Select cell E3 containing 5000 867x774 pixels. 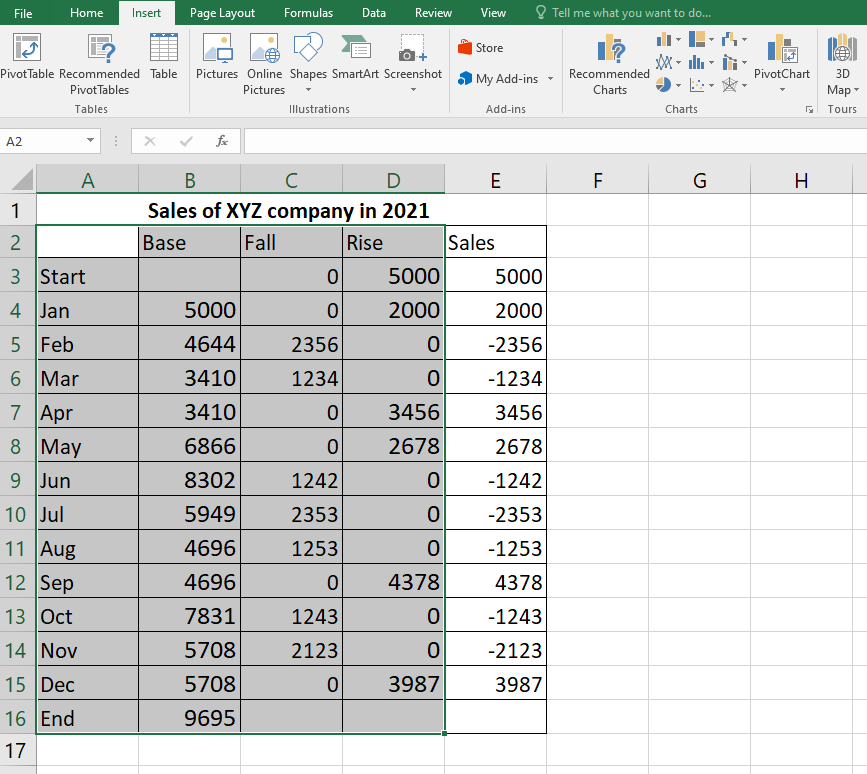[495, 276]
